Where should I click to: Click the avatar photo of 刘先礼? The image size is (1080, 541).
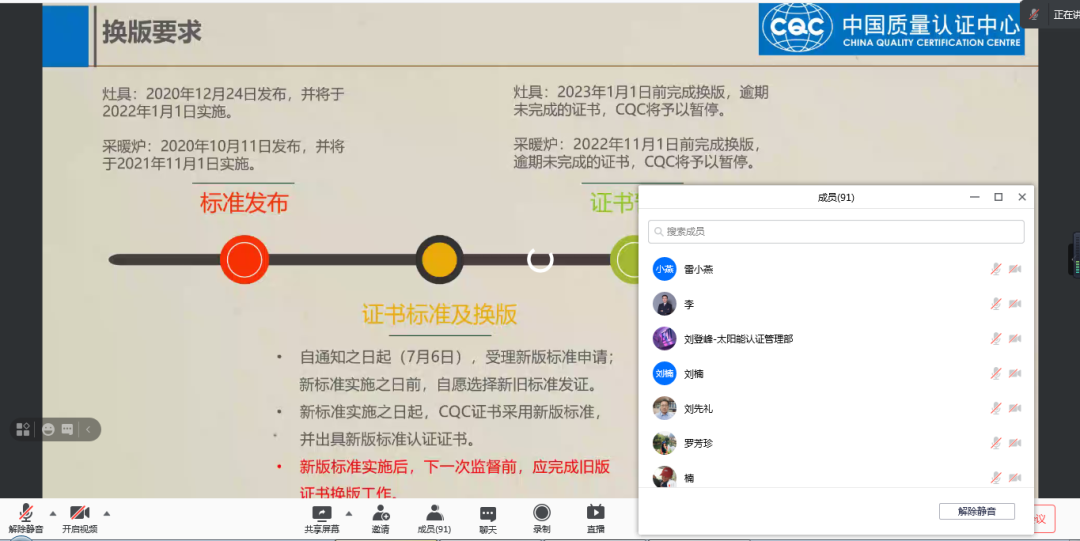(x=665, y=408)
